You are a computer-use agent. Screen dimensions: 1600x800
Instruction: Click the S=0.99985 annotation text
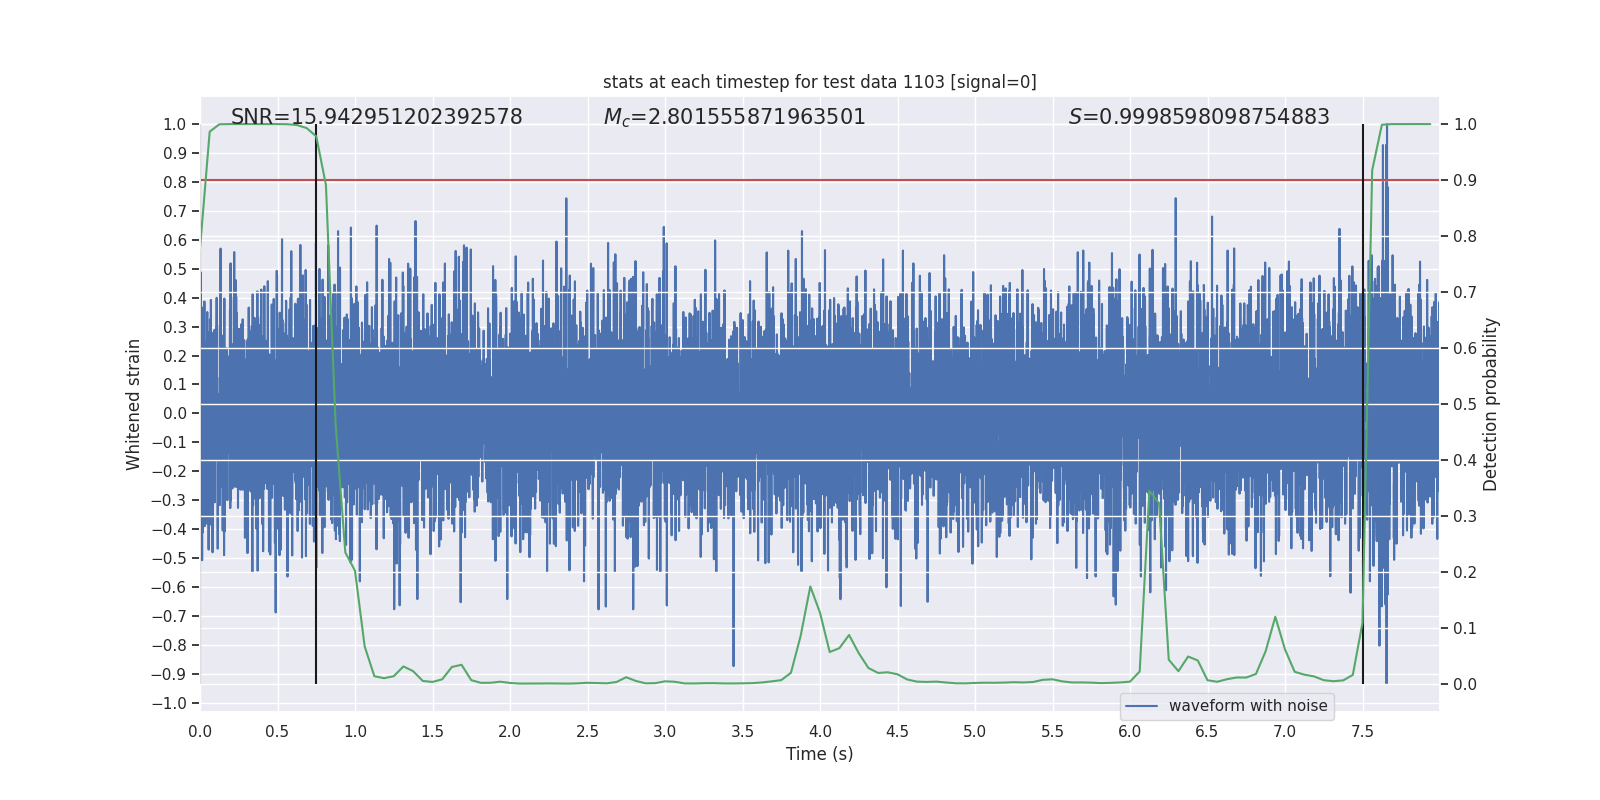click(x=1199, y=117)
